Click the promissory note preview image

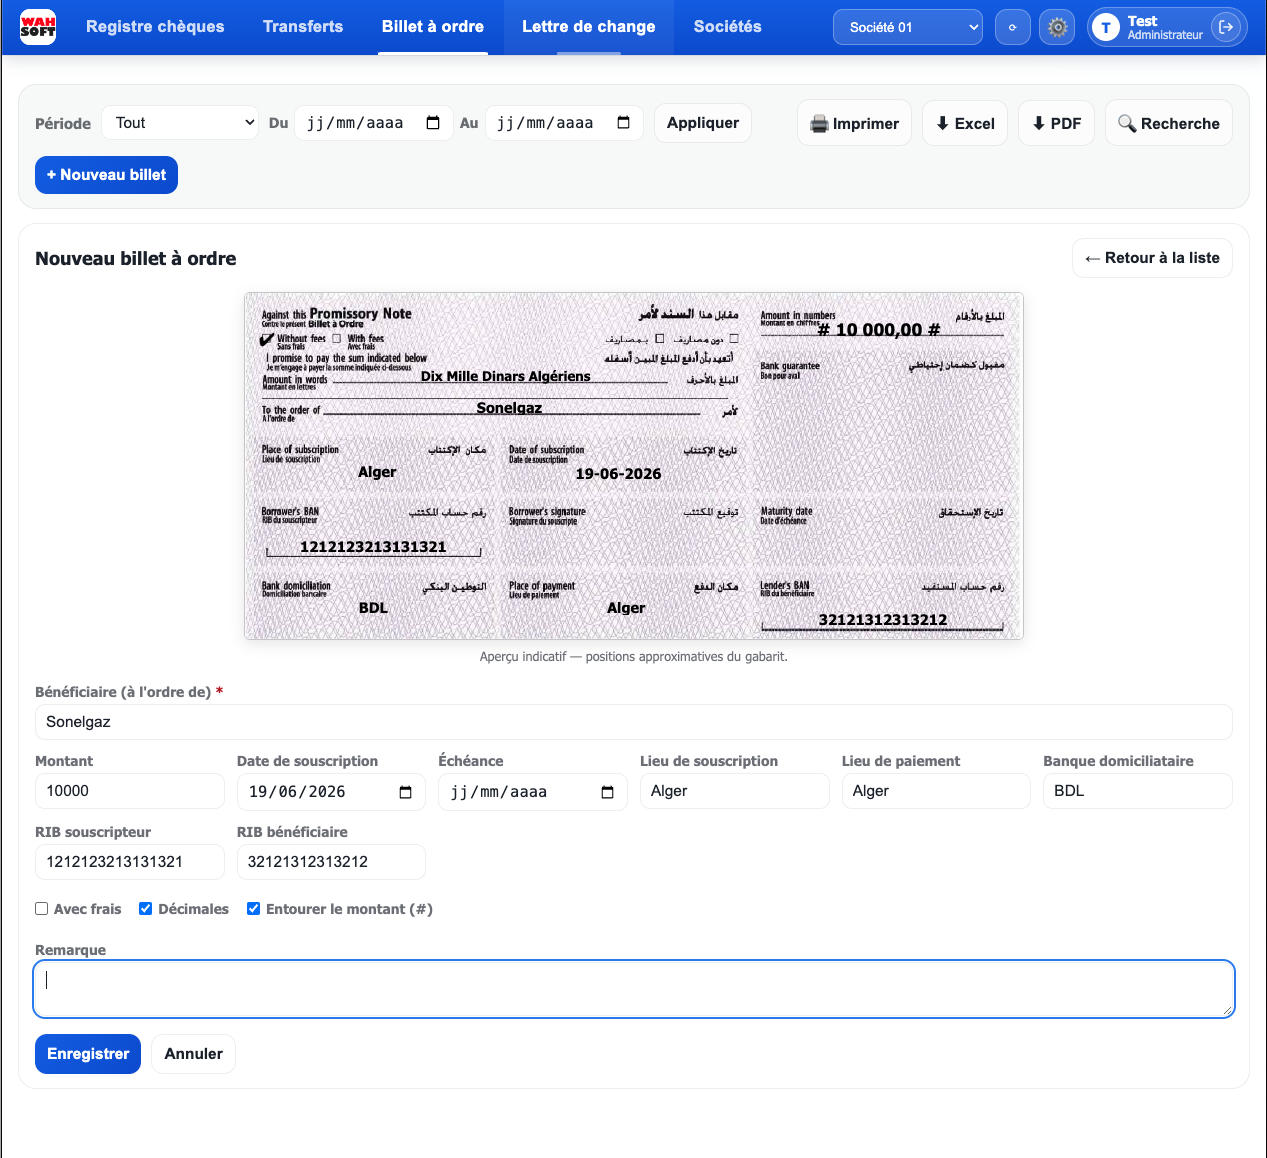634,466
